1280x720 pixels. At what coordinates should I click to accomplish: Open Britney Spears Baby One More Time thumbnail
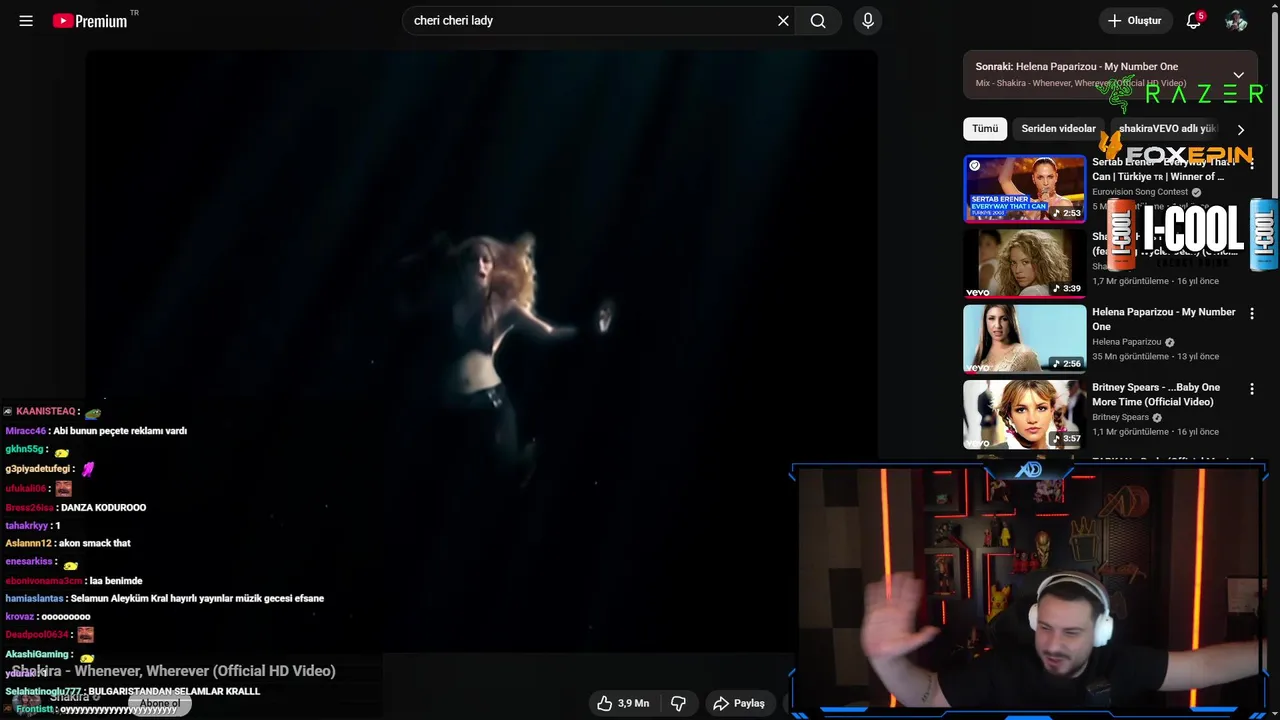(1024, 414)
